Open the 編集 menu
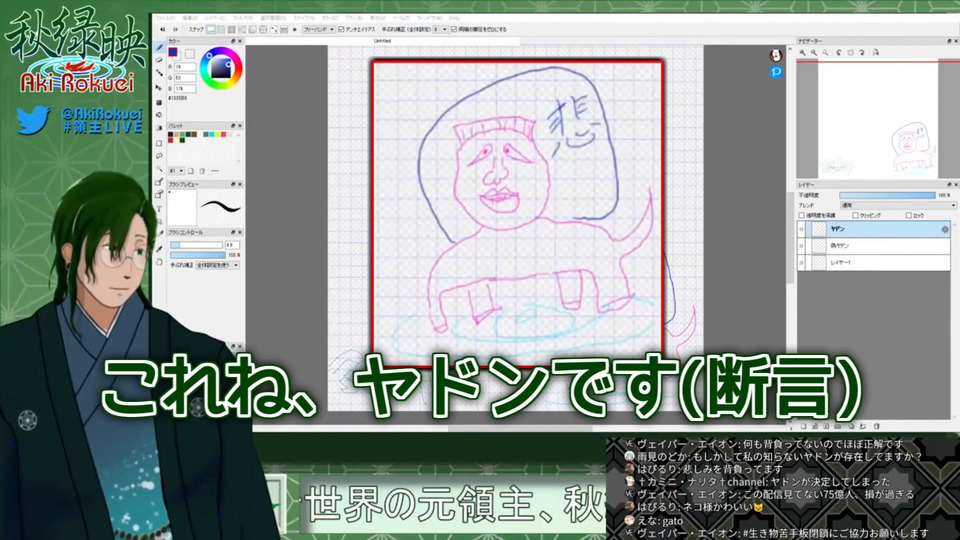This screenshot has height=540, width=960. [190, 18]
